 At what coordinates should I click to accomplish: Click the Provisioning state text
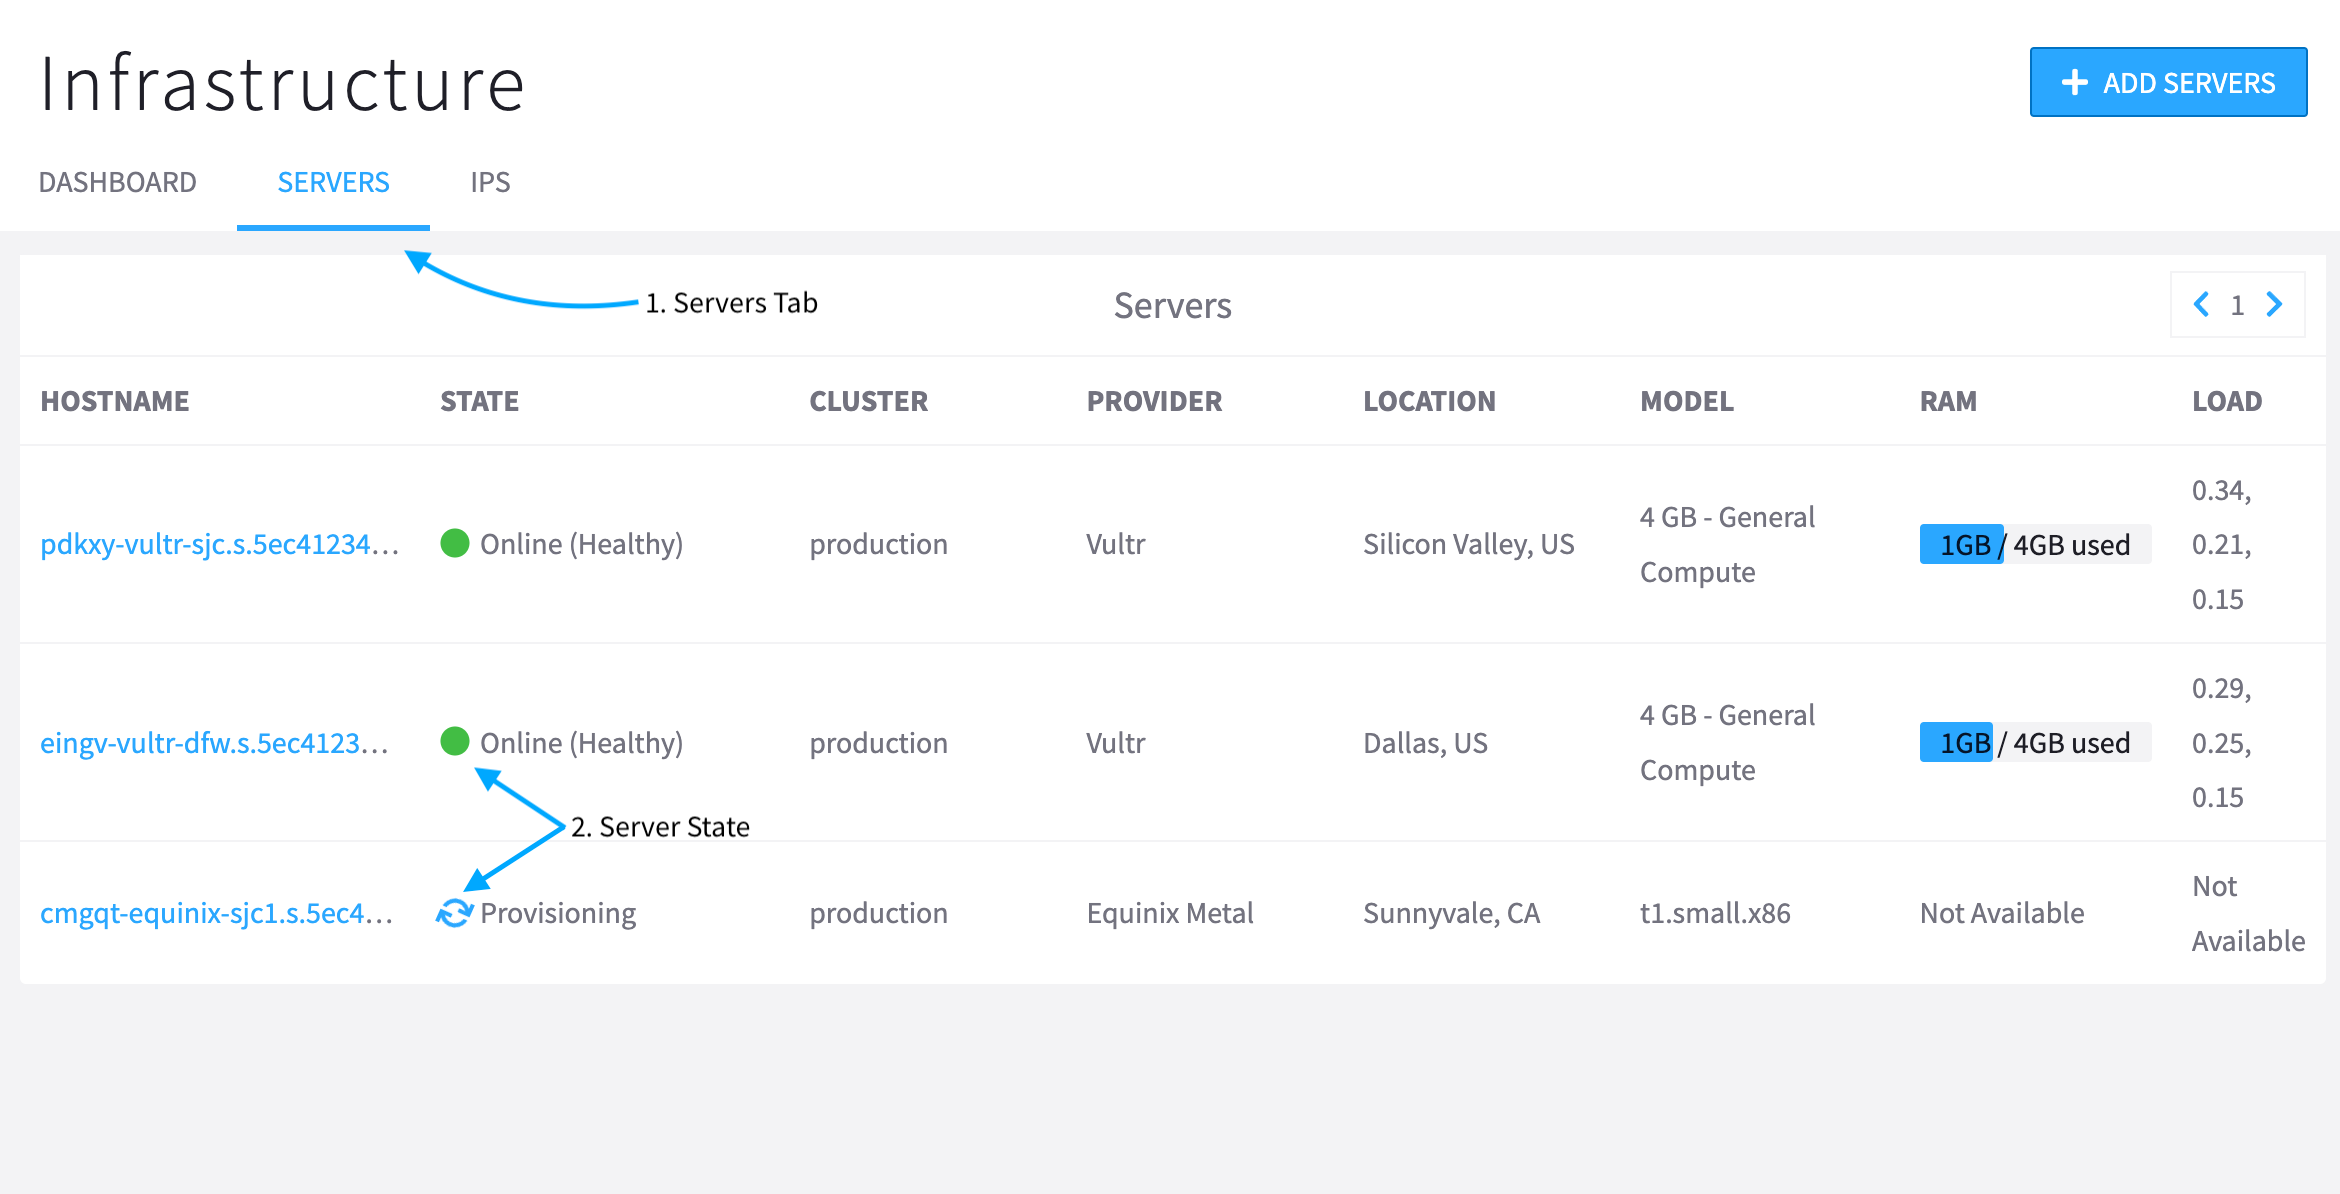pyautogui.click(x=558, y=913)
